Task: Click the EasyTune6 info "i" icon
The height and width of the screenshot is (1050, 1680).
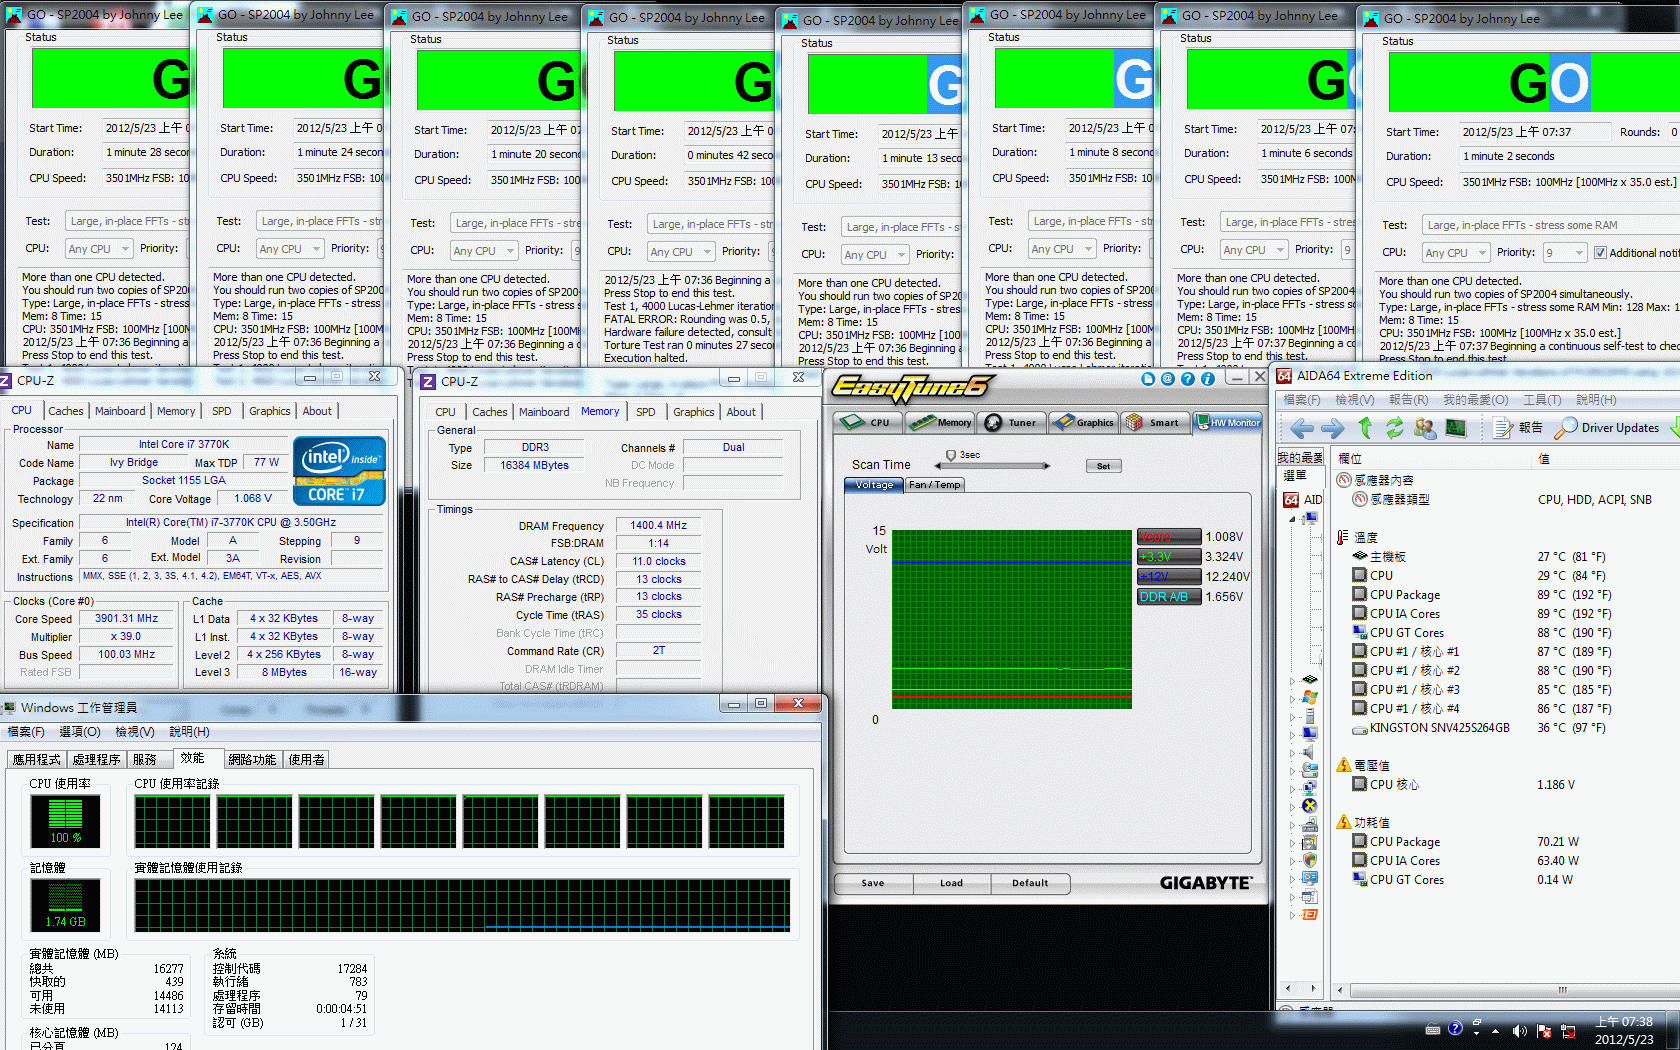Action: point(1207,379)
